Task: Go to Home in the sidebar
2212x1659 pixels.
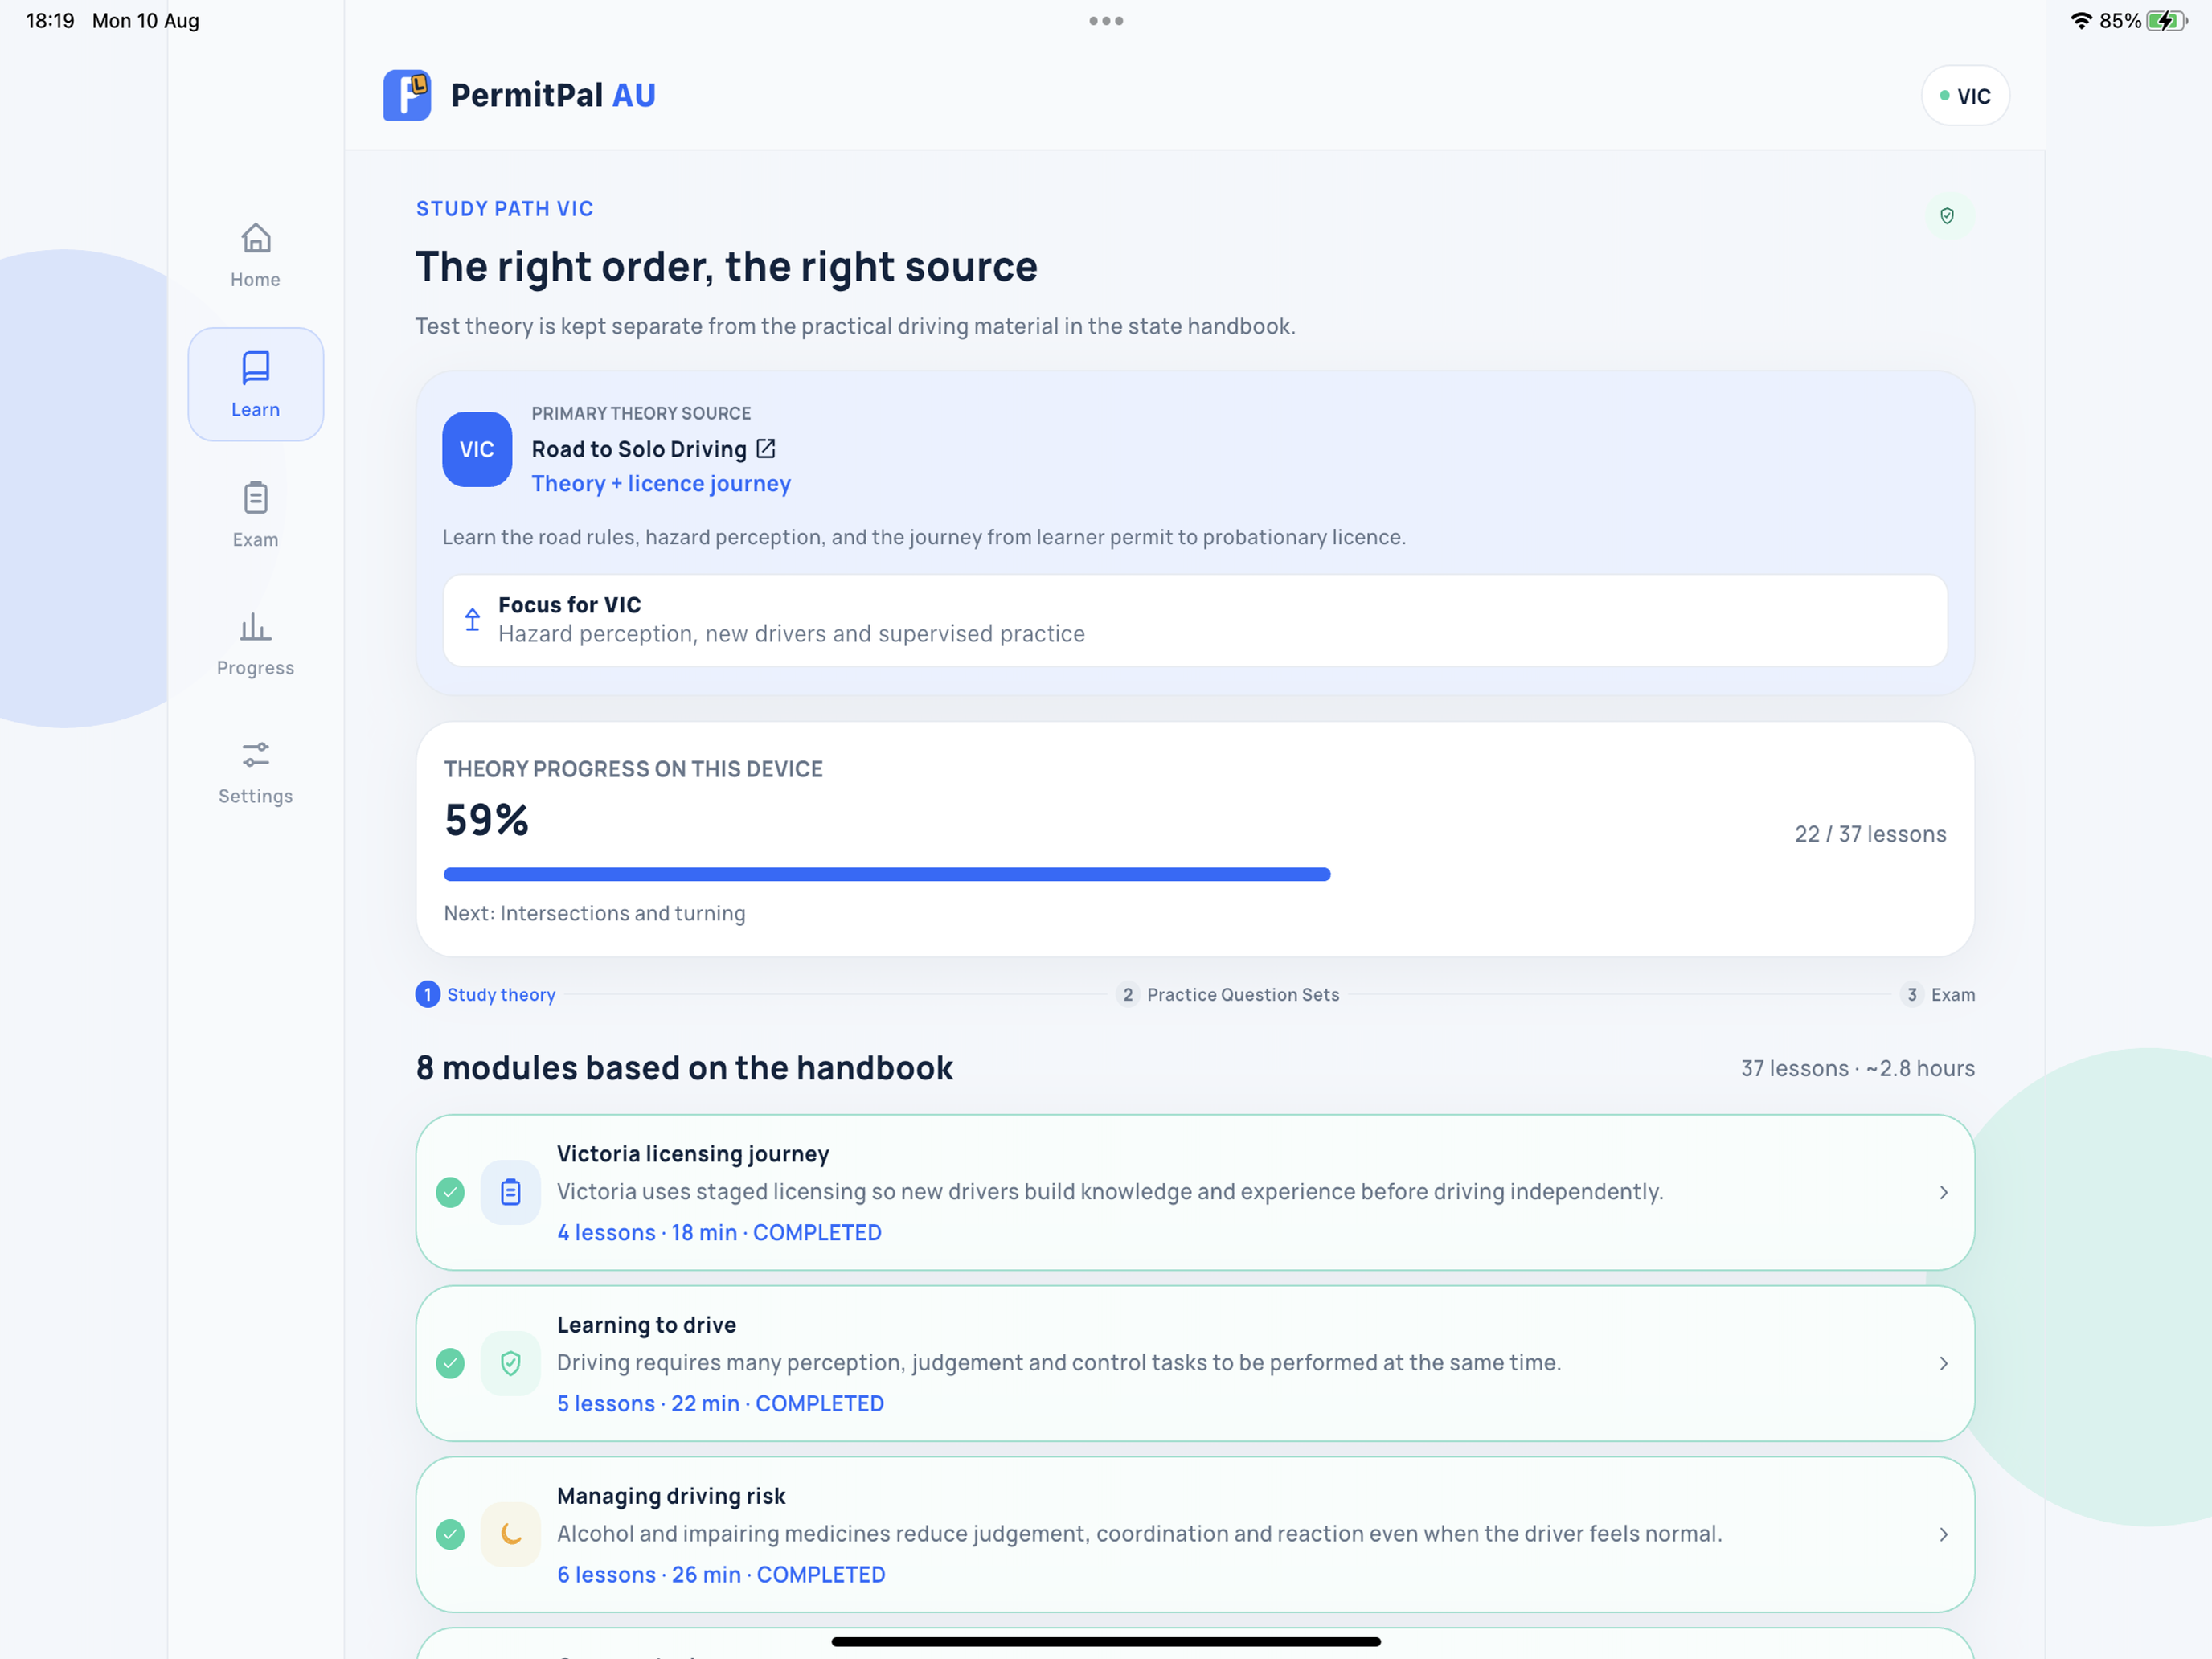Action: (255, 255)
